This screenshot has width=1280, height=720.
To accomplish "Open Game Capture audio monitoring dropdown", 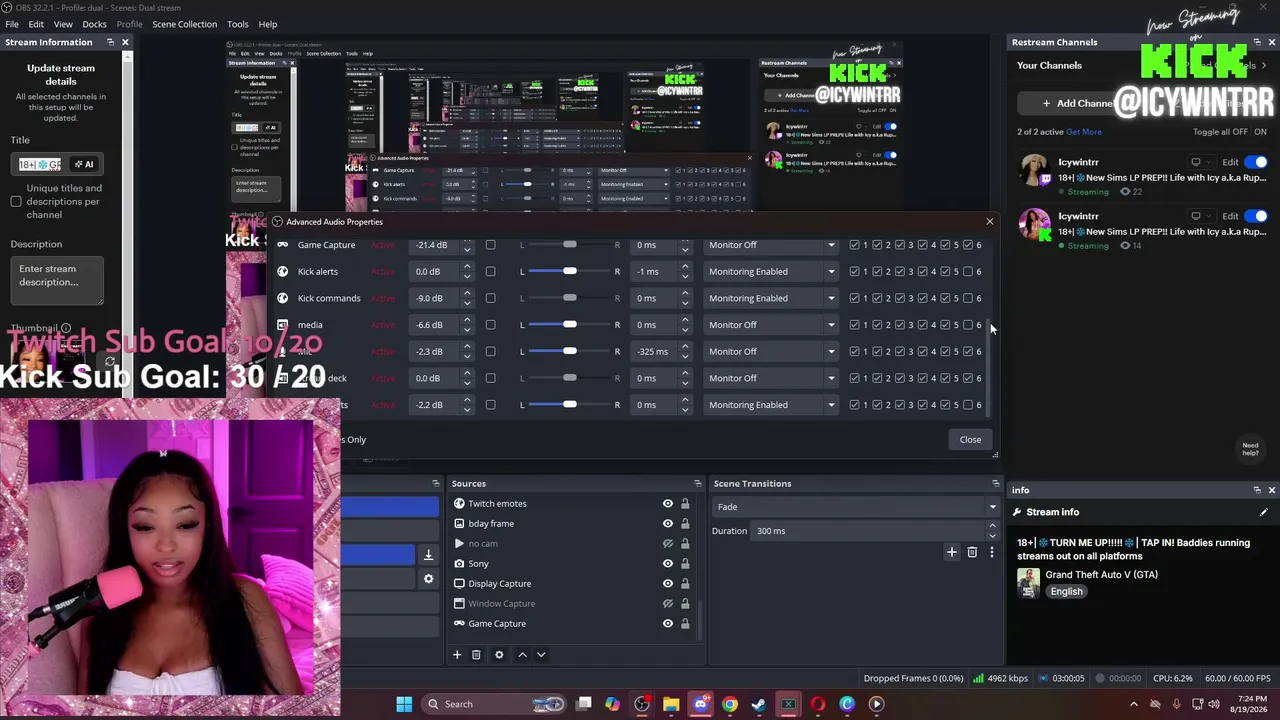I will tap(770, 245).
